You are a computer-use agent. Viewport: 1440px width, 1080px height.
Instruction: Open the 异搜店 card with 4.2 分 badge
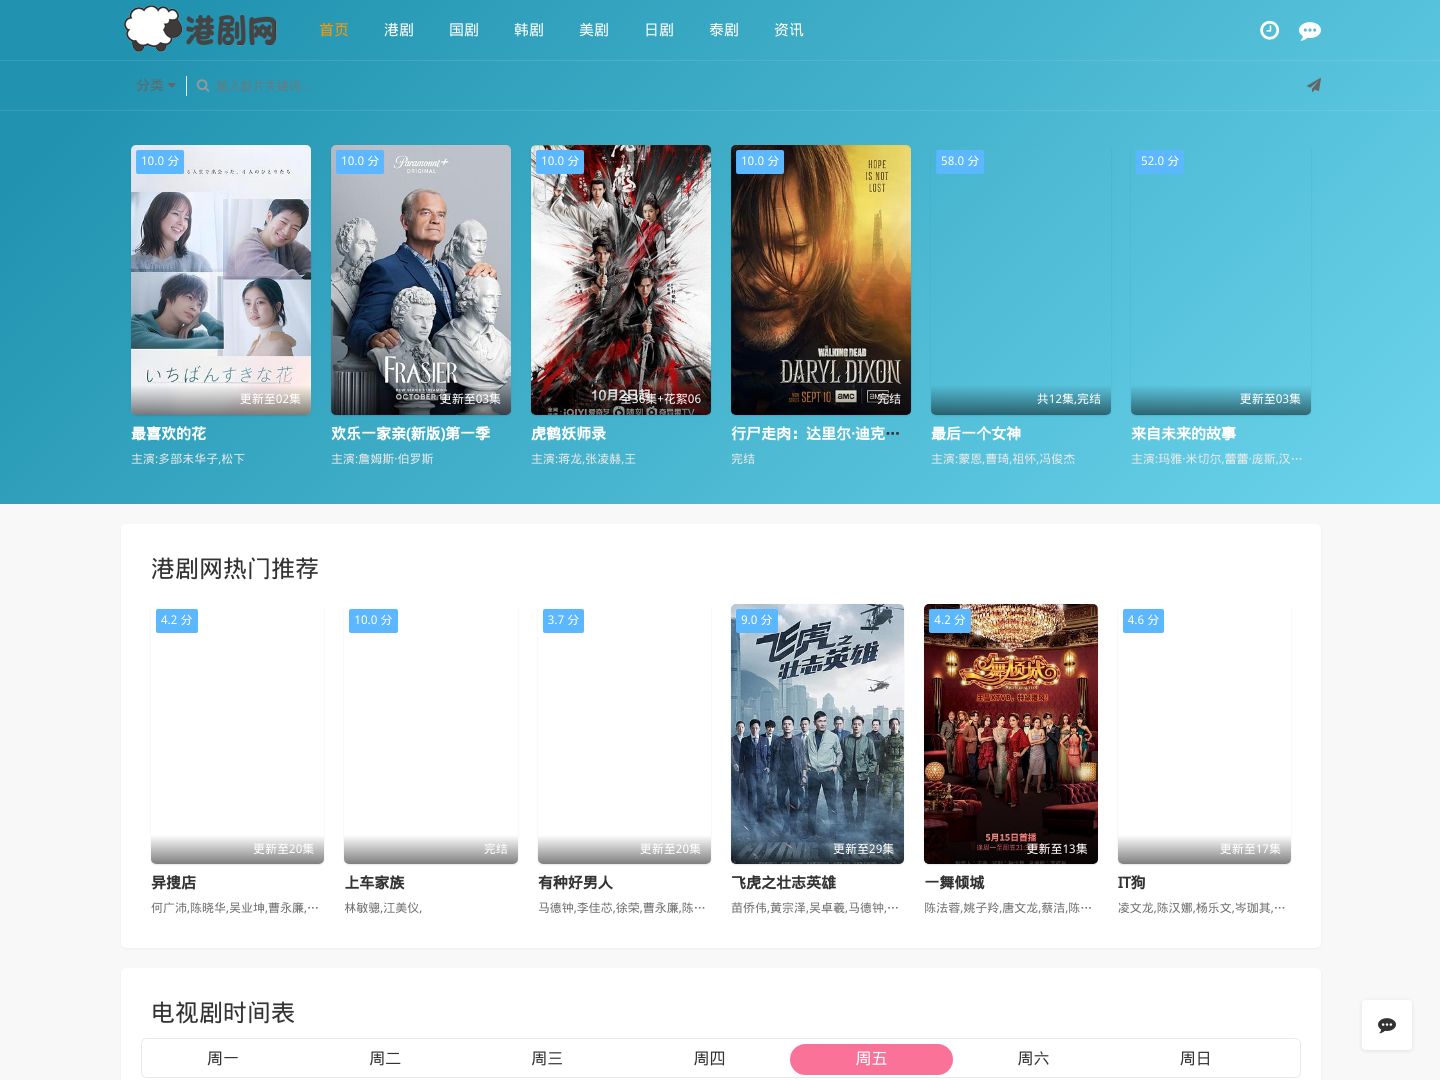pos(237,734)
